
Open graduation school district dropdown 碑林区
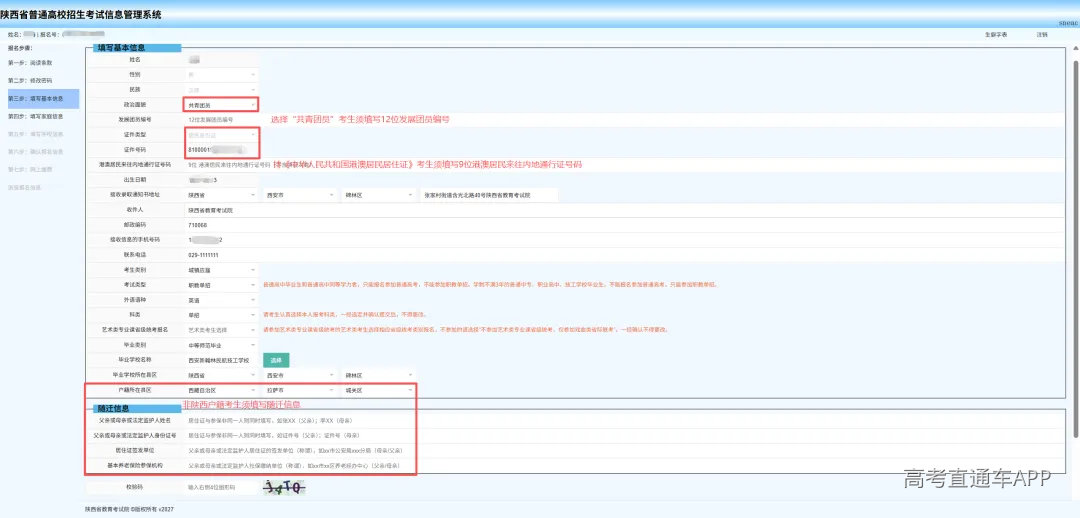(x=380, y=375)
